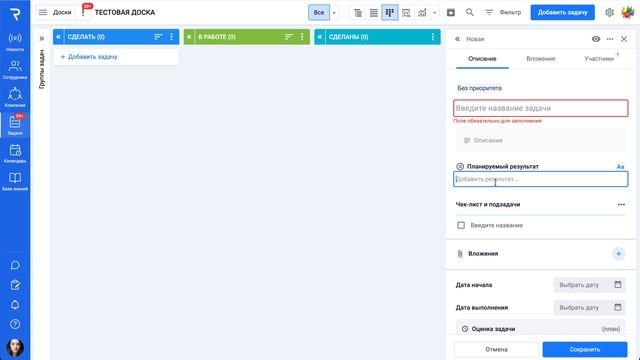Open the Фильтр filter

(503, 13)
